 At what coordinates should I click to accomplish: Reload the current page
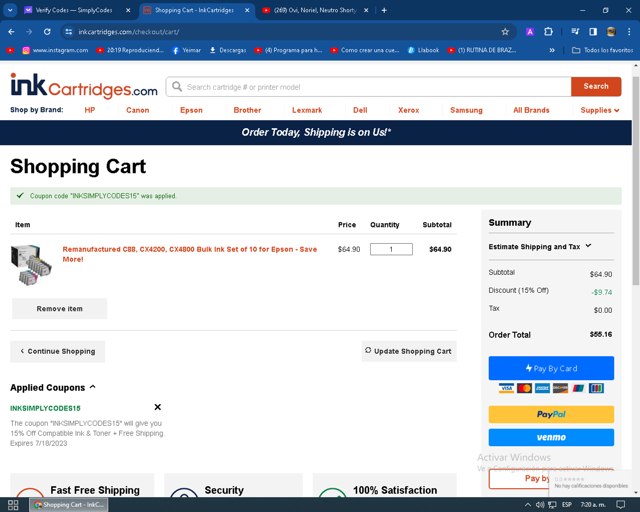pos(47,32)
